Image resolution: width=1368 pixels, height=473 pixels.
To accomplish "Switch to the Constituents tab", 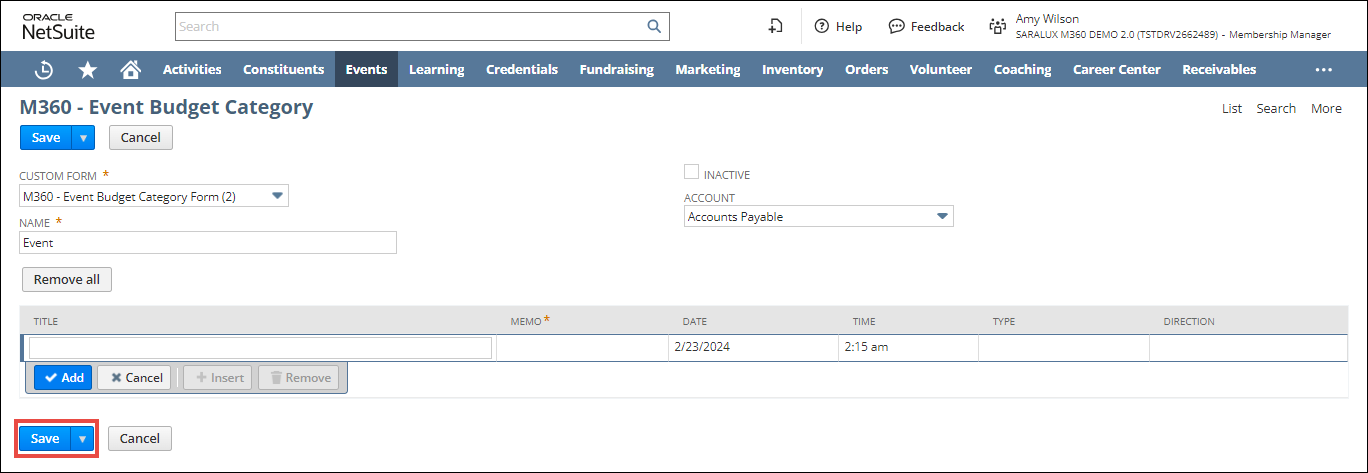I will [x=283, y=70].
